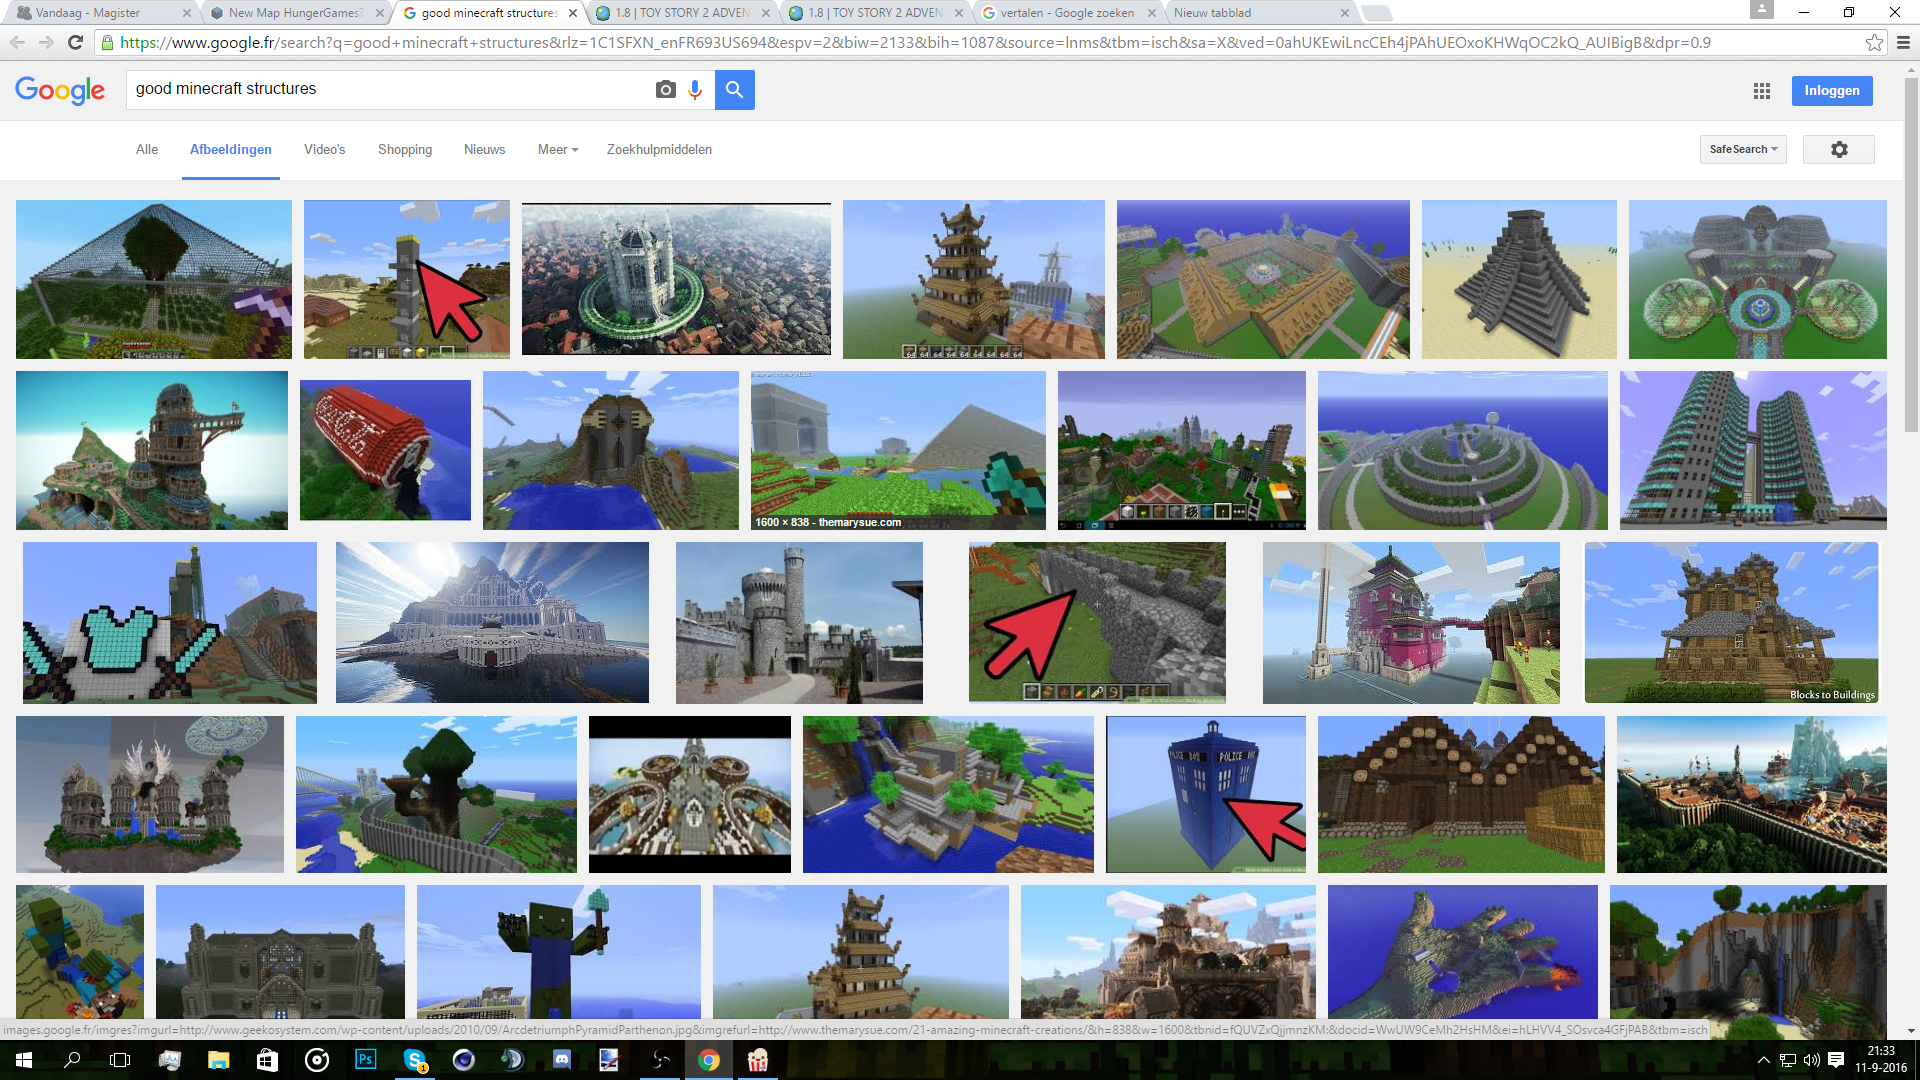
Task: Open the Chrome hamburger menu
Action: point(1903,42)
